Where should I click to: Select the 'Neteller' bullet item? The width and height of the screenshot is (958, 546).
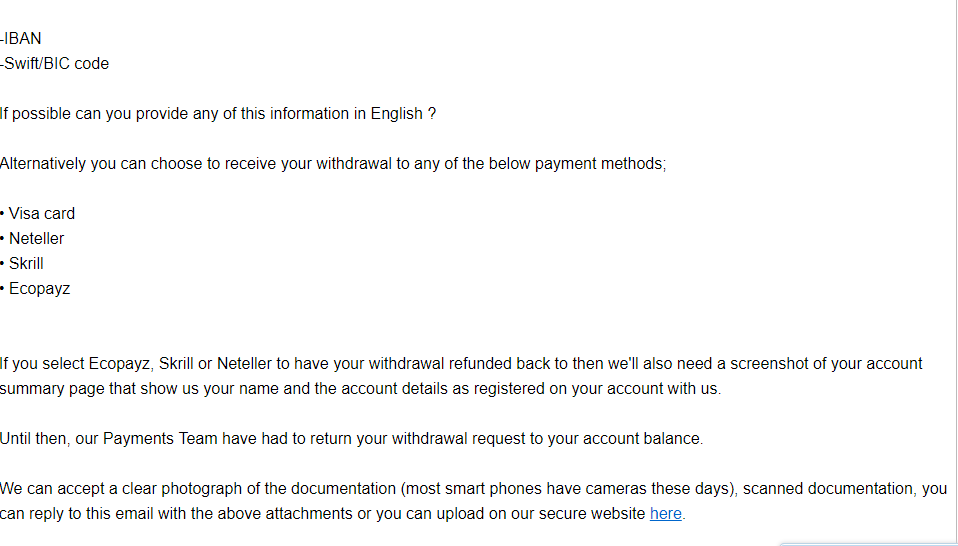tap(32, 239)
